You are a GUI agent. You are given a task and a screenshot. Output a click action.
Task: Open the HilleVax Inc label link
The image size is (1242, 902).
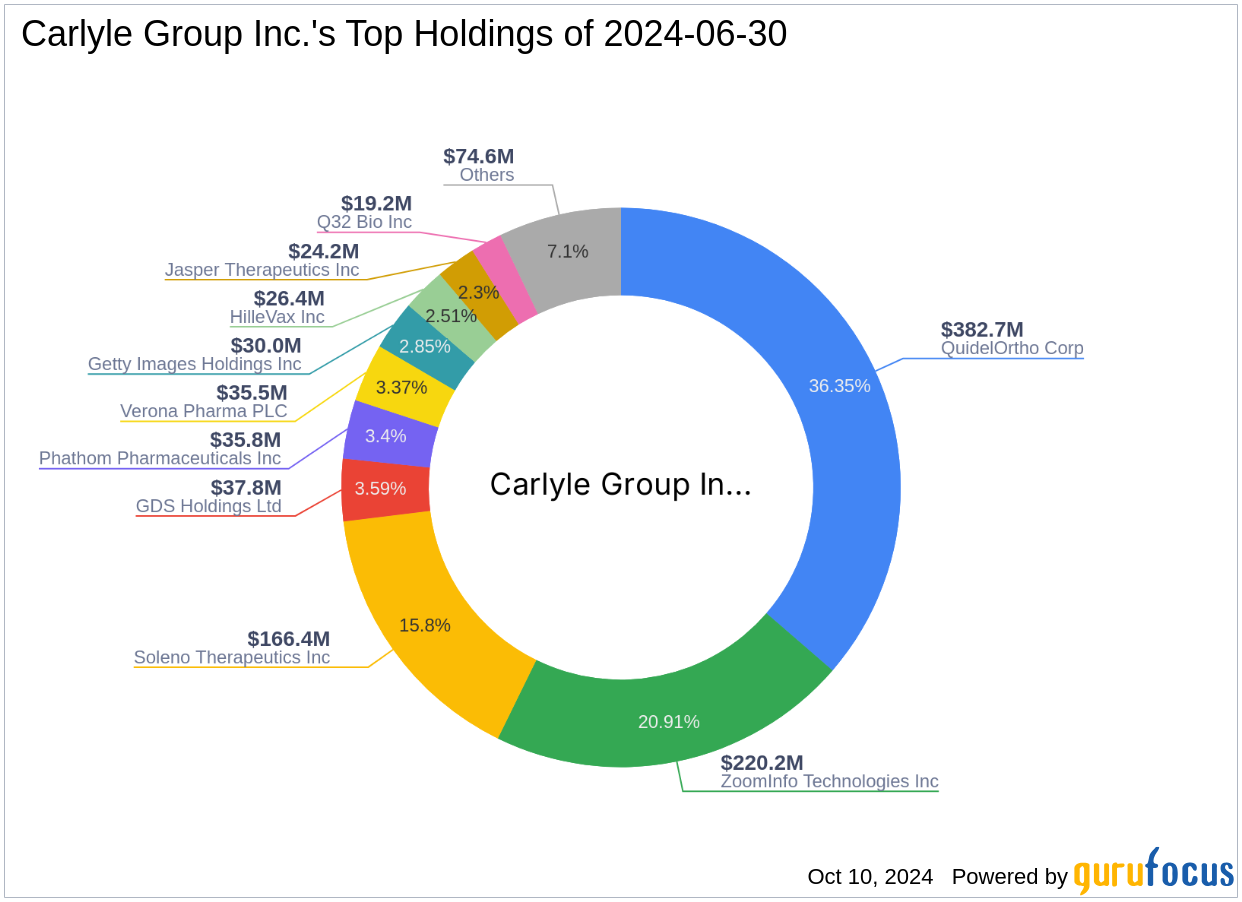point(277,316)
